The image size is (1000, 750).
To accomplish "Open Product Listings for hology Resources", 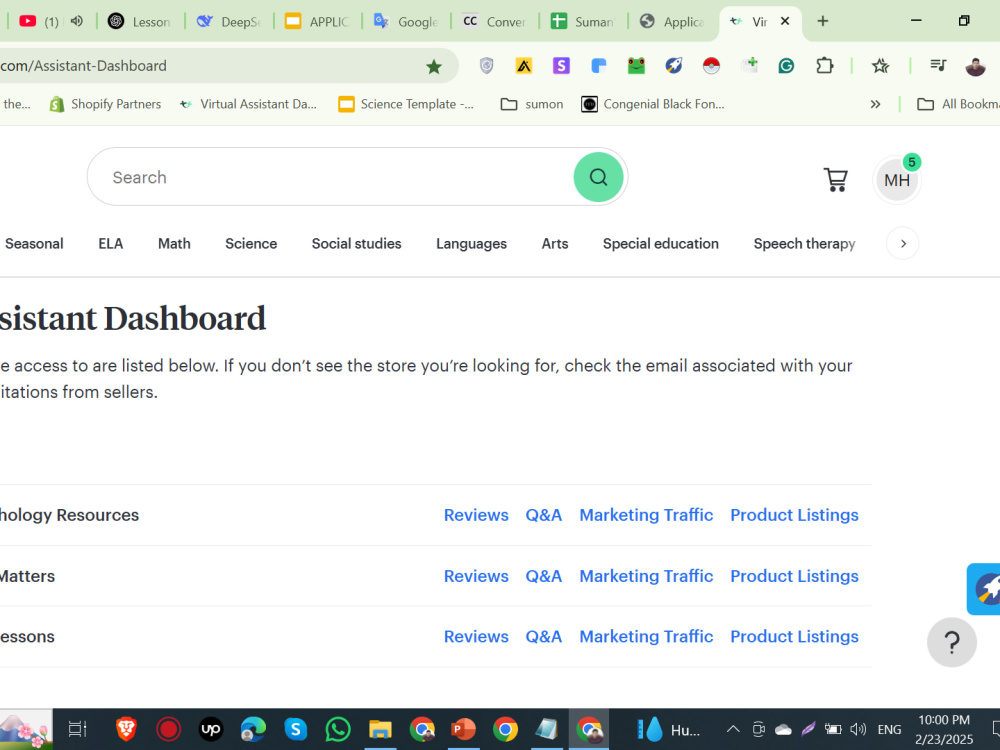I will click(x=794, y=515).
